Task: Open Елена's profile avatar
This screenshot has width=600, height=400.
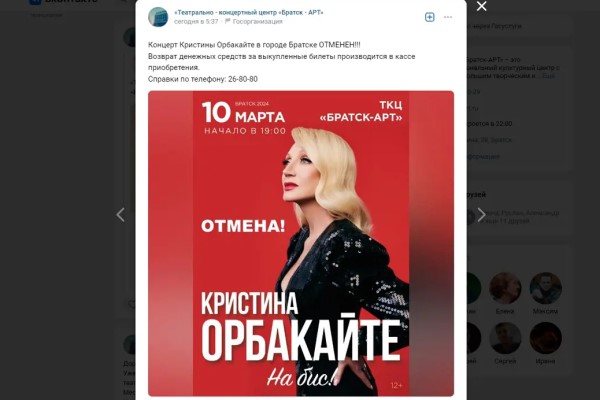Action: [x=505, y=288]
